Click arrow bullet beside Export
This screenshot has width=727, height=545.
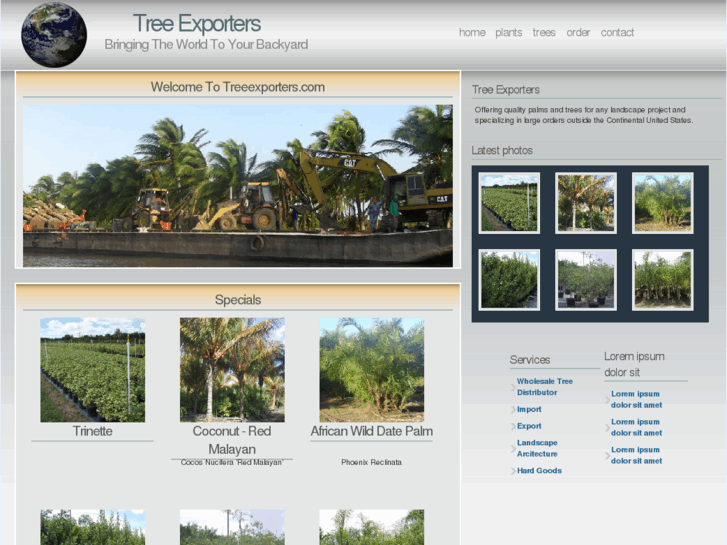[513, 426]
